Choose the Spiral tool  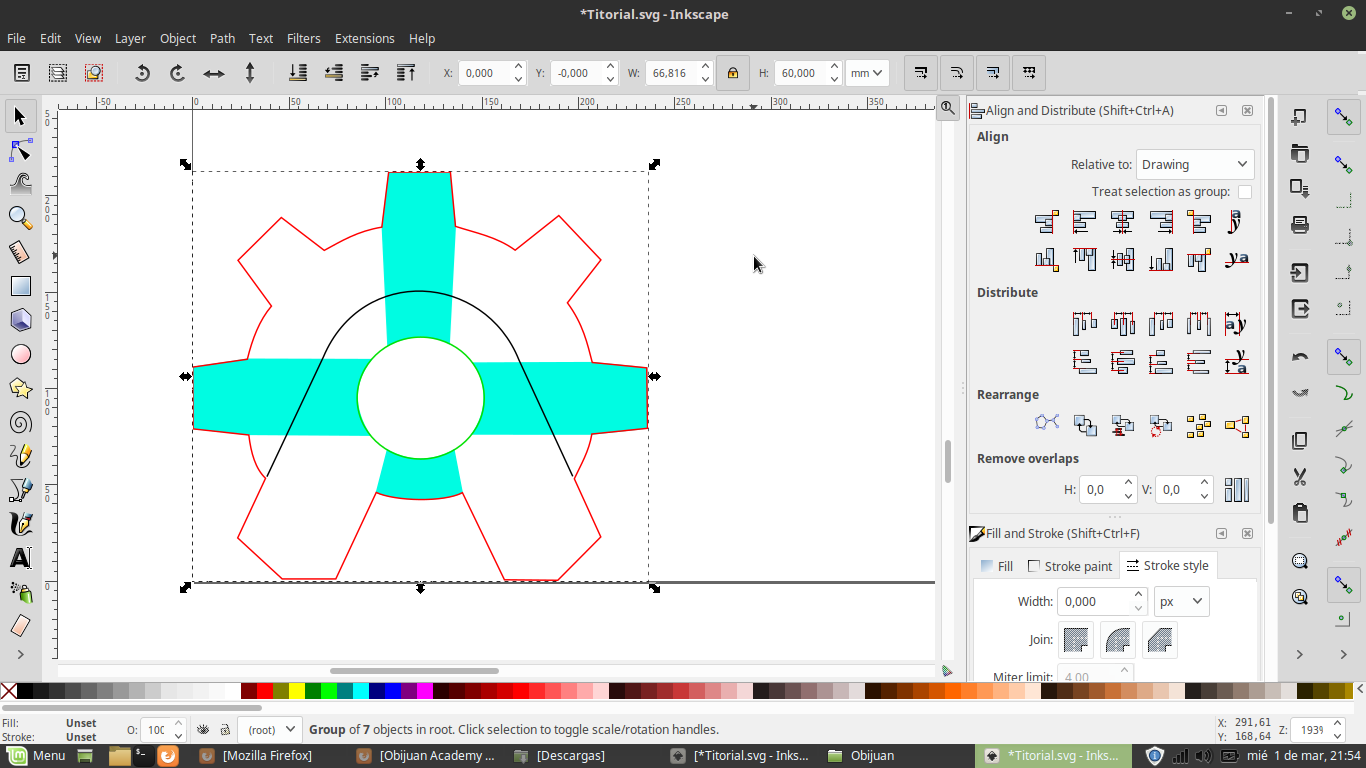(x=20, y=422)
